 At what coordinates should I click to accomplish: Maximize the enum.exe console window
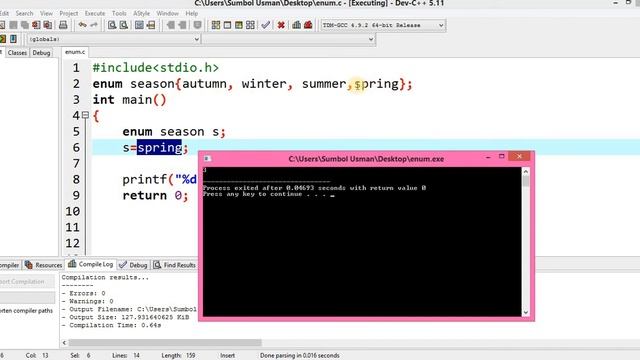pos(502,156)
